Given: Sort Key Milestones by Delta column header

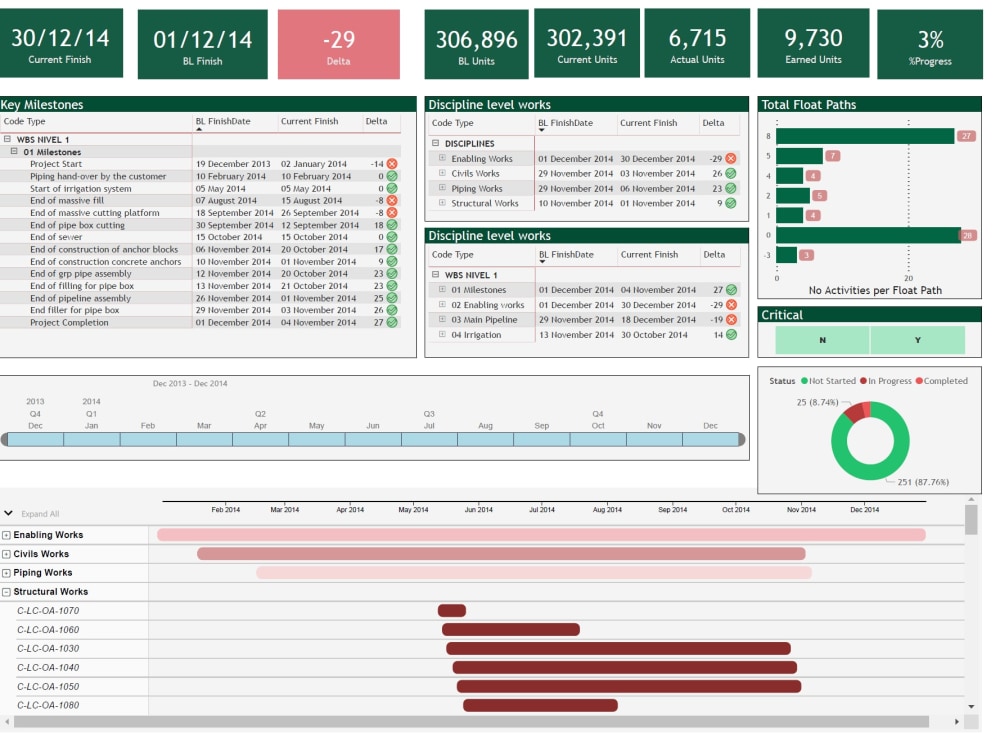Looking at the screenshot, I should [376, 121].
